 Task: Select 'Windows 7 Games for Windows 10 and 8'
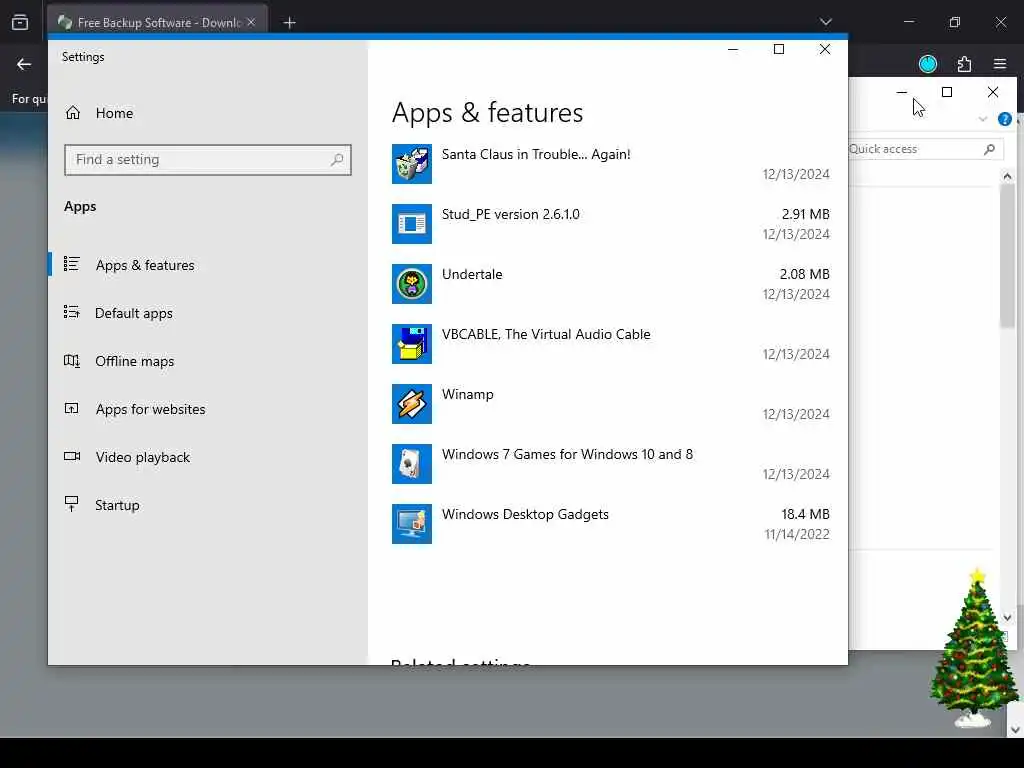(x=568, y=455)
